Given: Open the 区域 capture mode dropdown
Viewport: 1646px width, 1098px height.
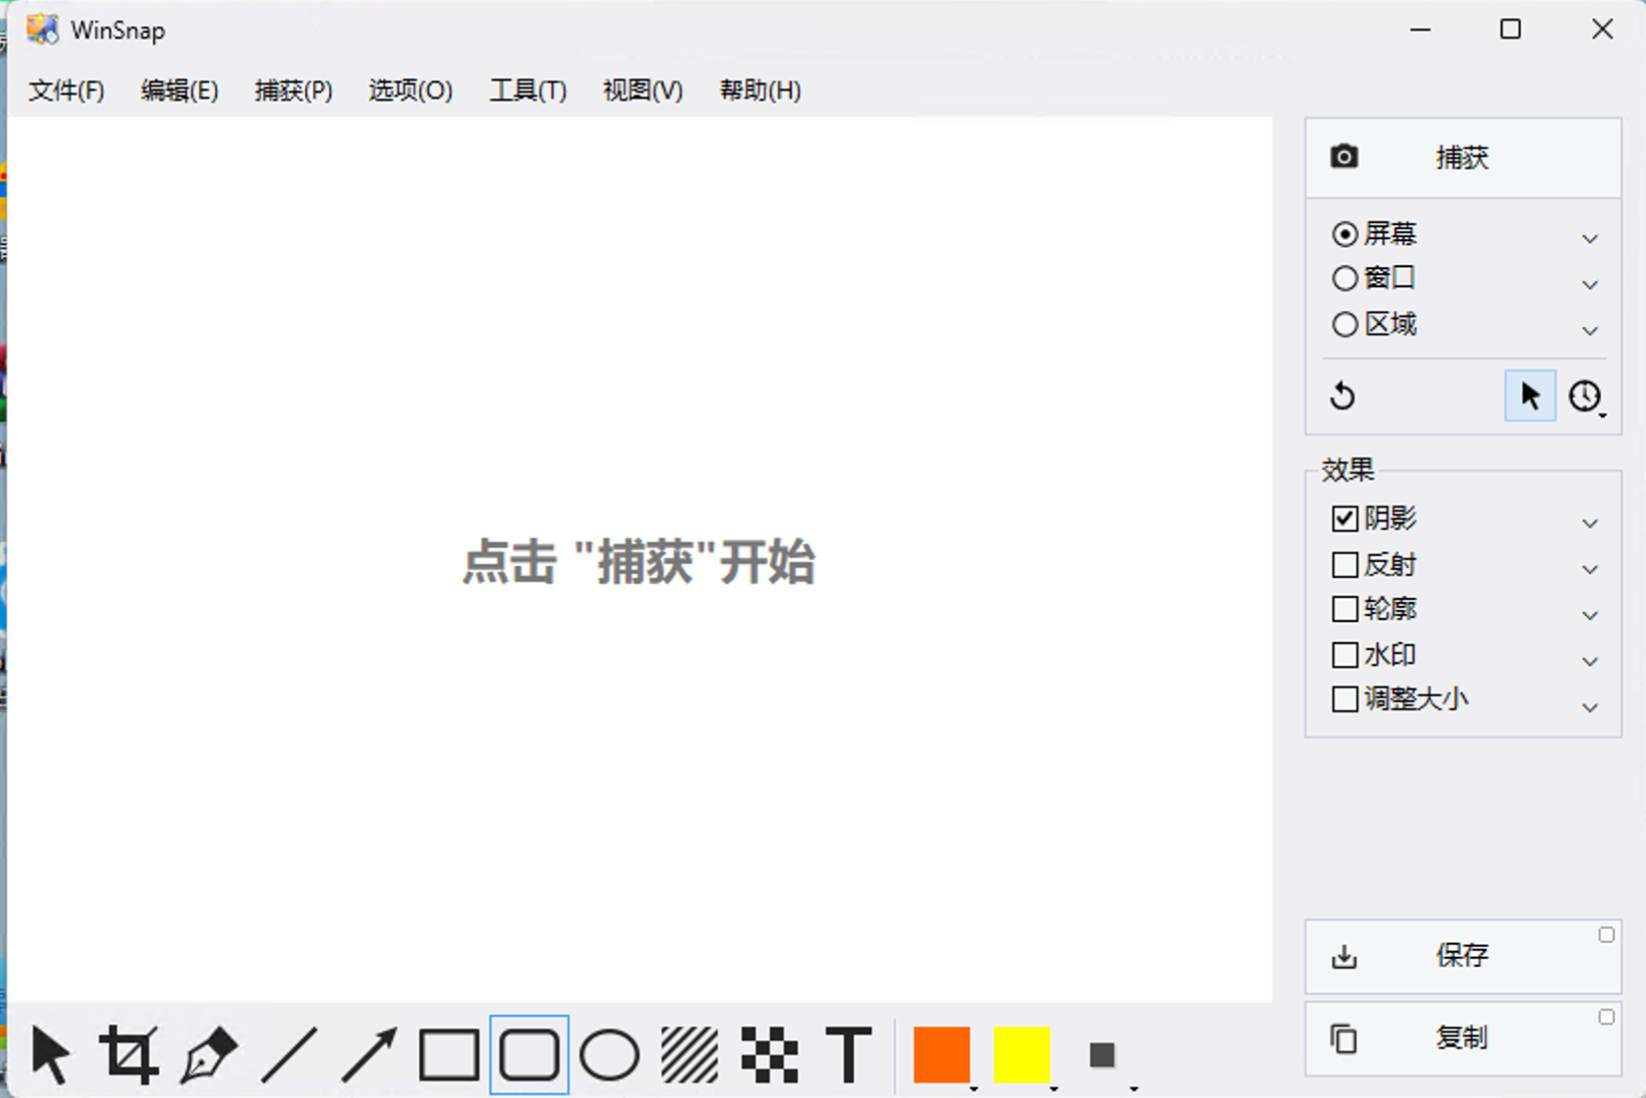Looking at the screenshot, I should click(1590, 330).
